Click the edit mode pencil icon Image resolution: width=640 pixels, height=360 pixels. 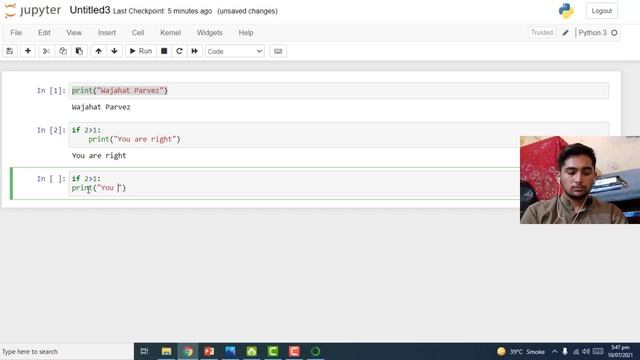pyautogui.click(x=565, y=33)
